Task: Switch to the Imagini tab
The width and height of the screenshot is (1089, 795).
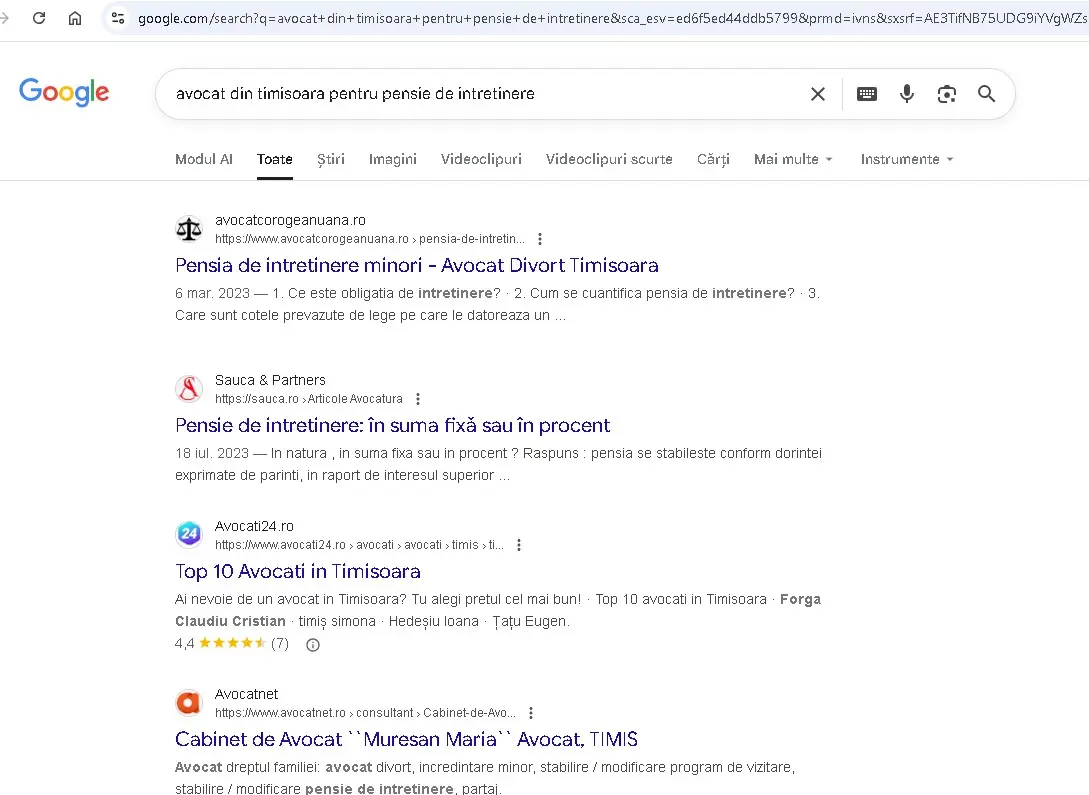Action: pyautogui.click(x=392, y=159)
